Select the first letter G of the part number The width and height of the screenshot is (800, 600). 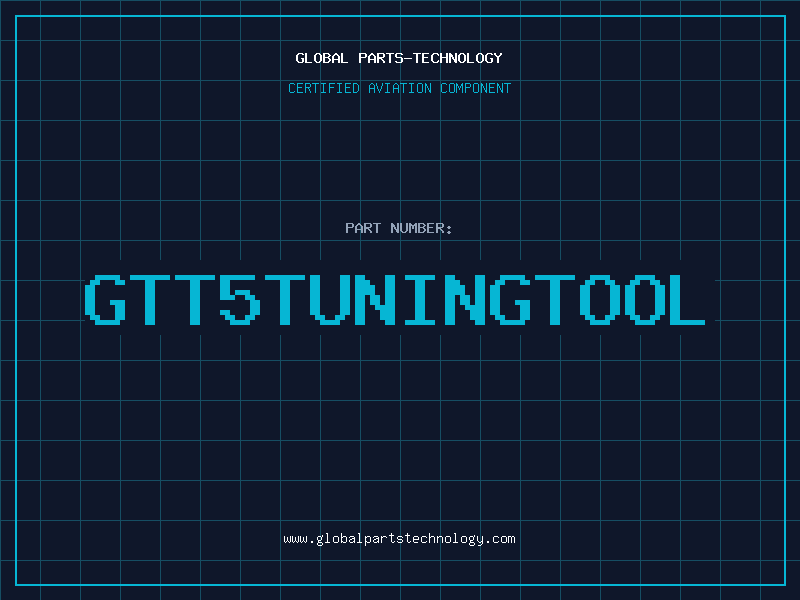click(106, 299)
